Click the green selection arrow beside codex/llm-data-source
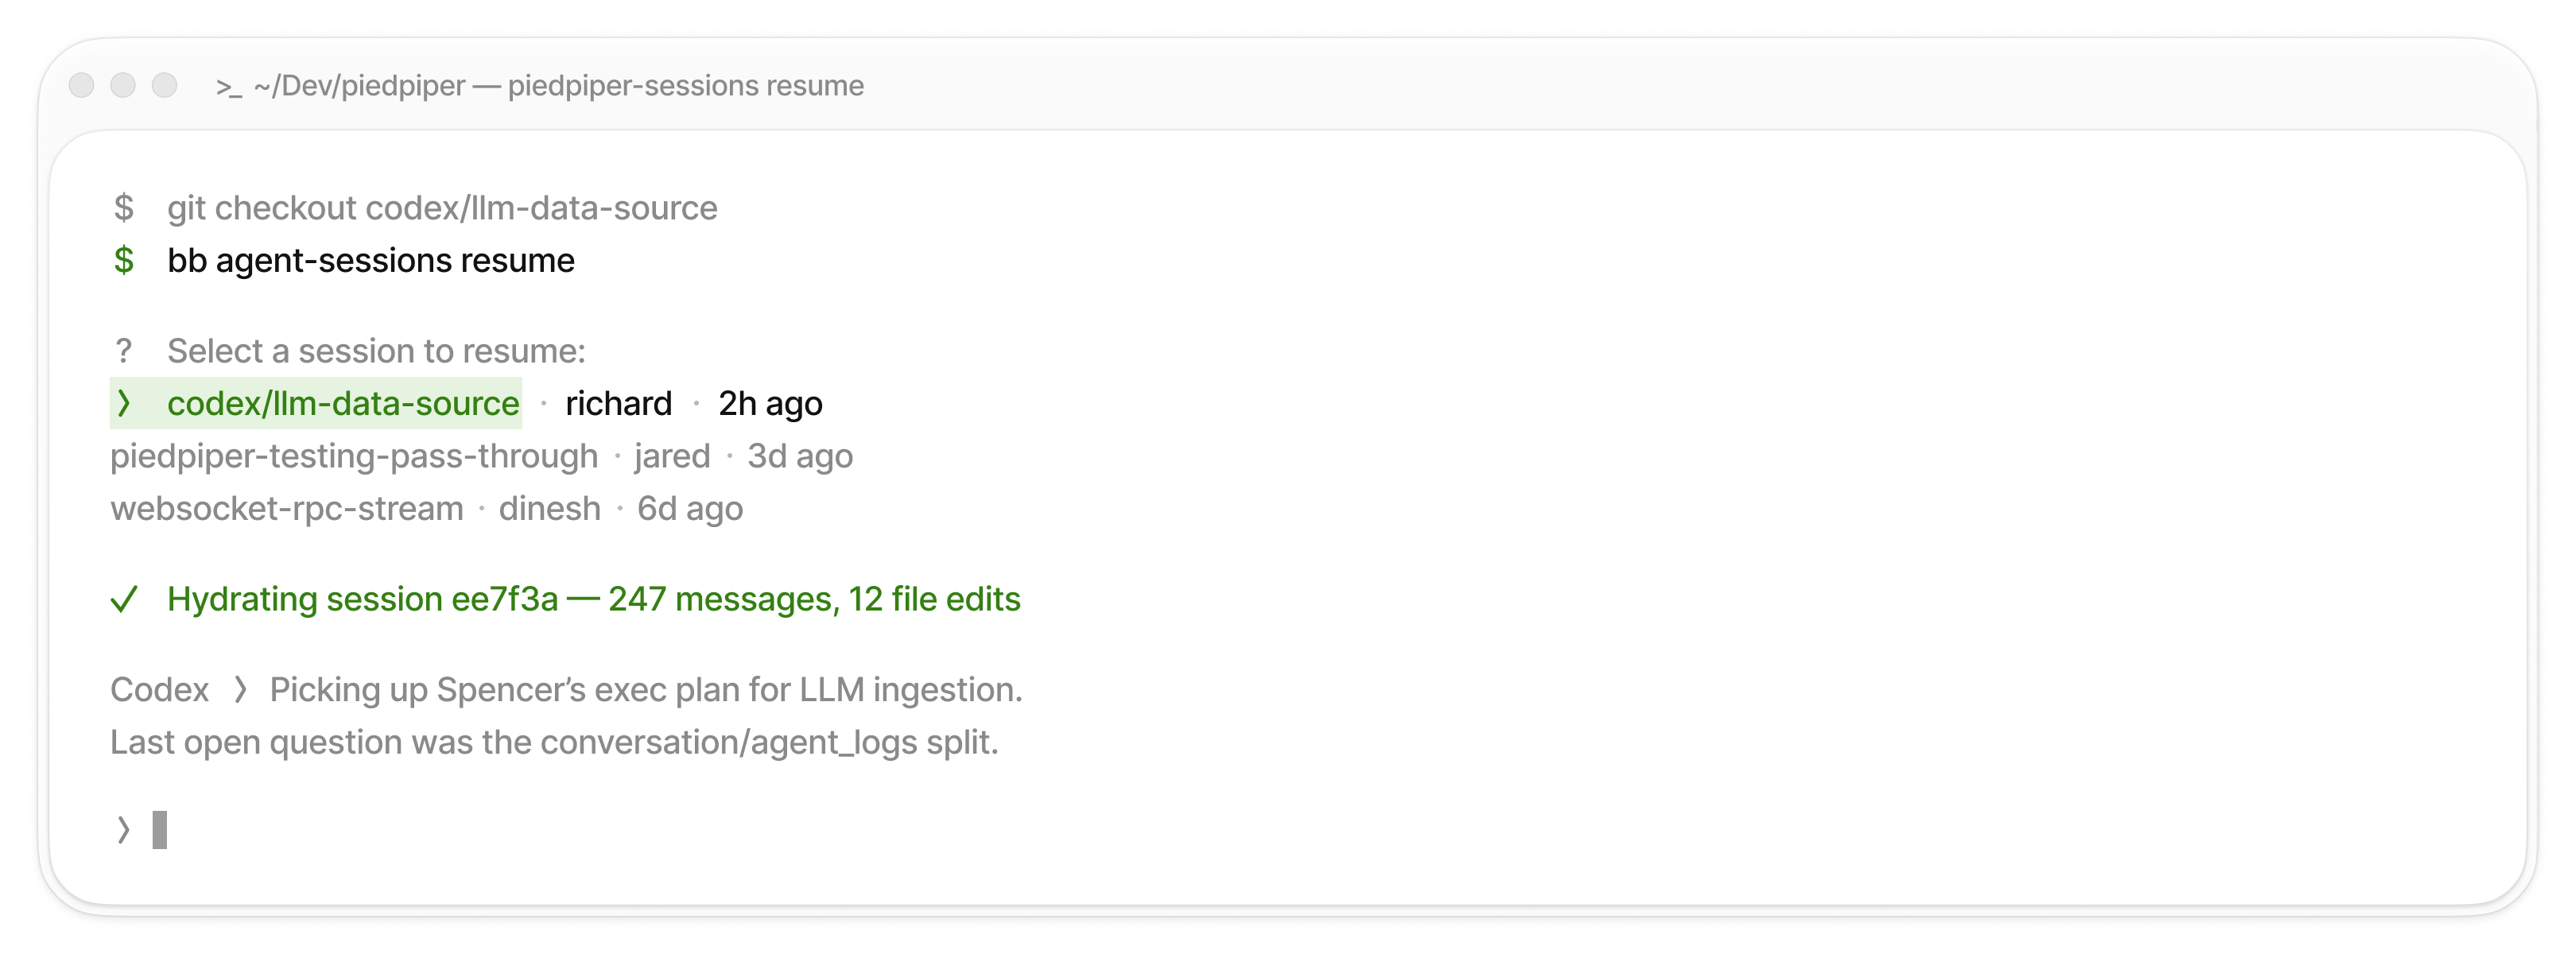This screenshot has height=954, width=2576. [123, 403]
